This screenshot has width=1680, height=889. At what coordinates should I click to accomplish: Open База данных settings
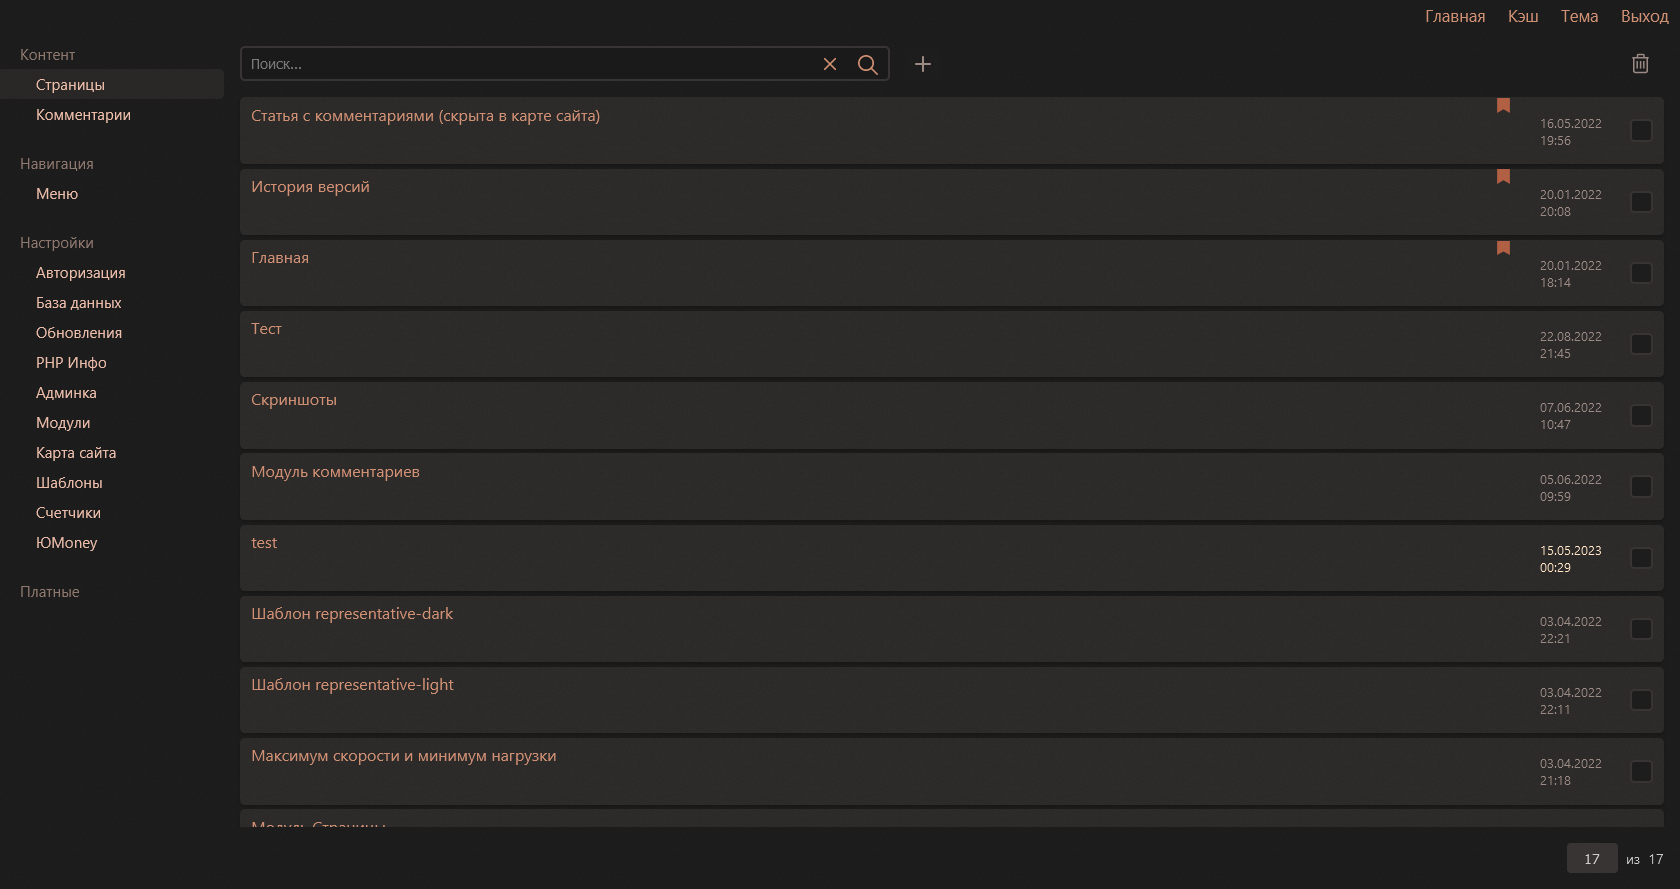(79, 303)
